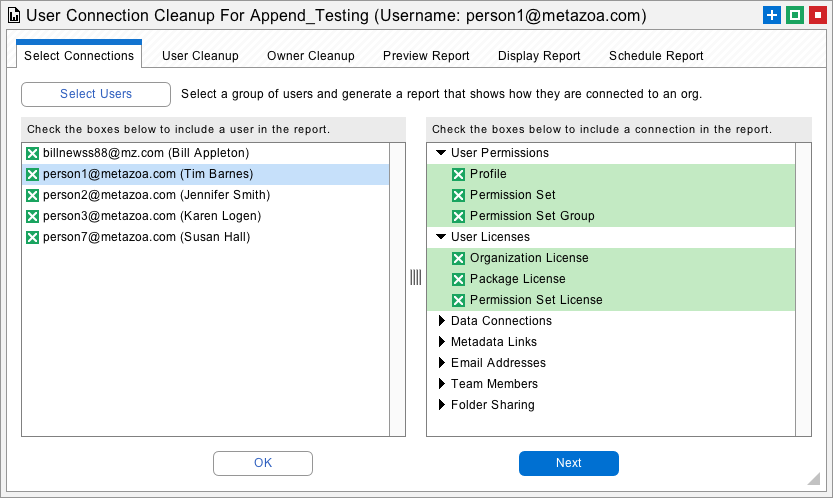Click the Select Users button
Viewport: 833px width, 498px height.
tap(96, 94)
